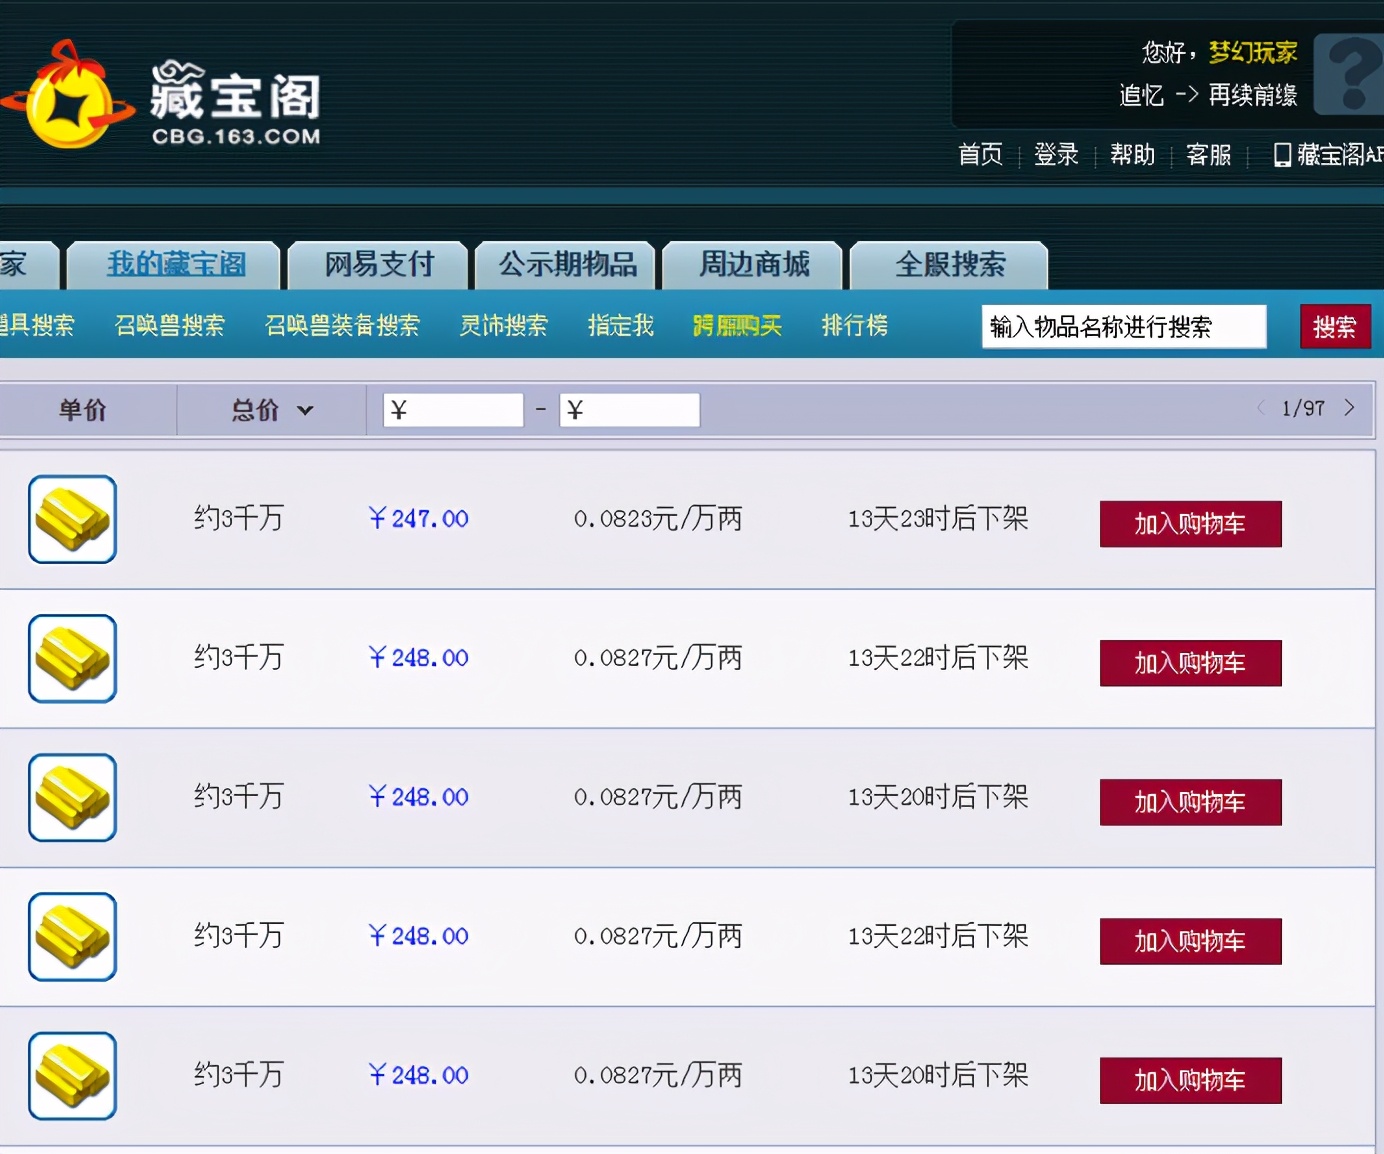This screenshot has height=1154, width=1384.
Task: Open 召唤兽装备搜索 in the sub-navigation
Action: 342,325
